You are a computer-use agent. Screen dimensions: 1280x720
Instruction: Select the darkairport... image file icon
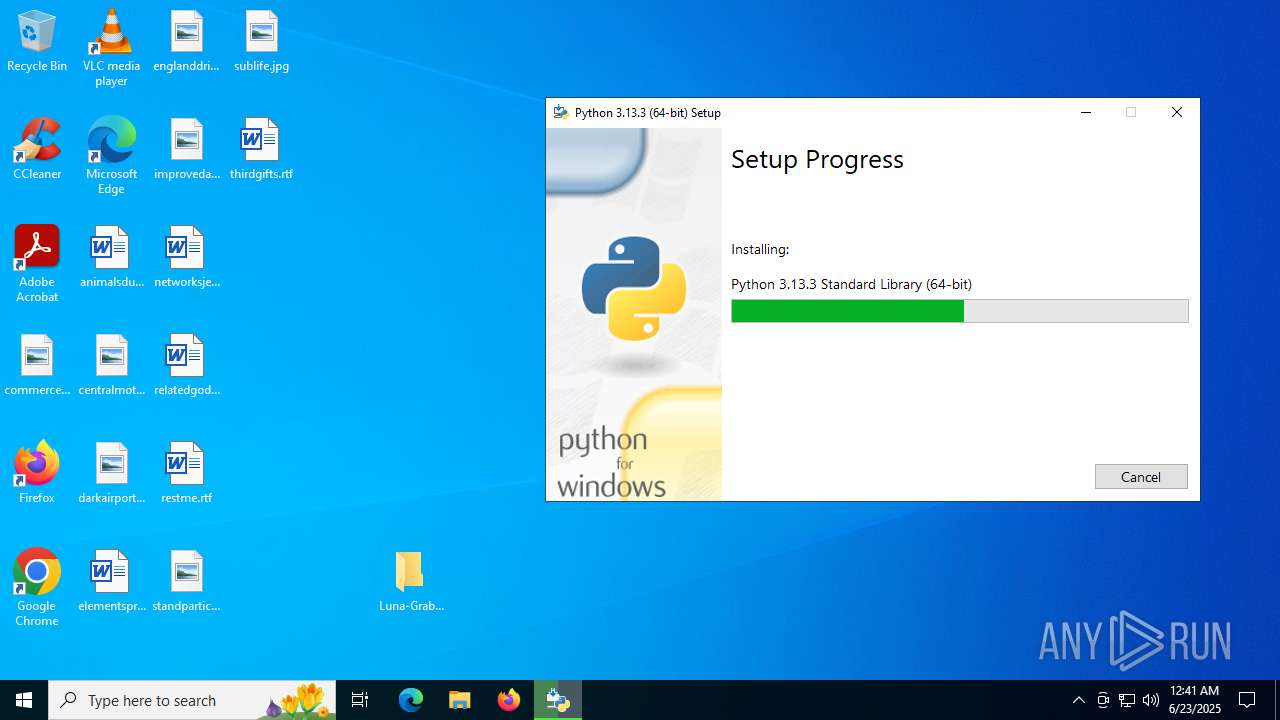(x=111, y=474)
